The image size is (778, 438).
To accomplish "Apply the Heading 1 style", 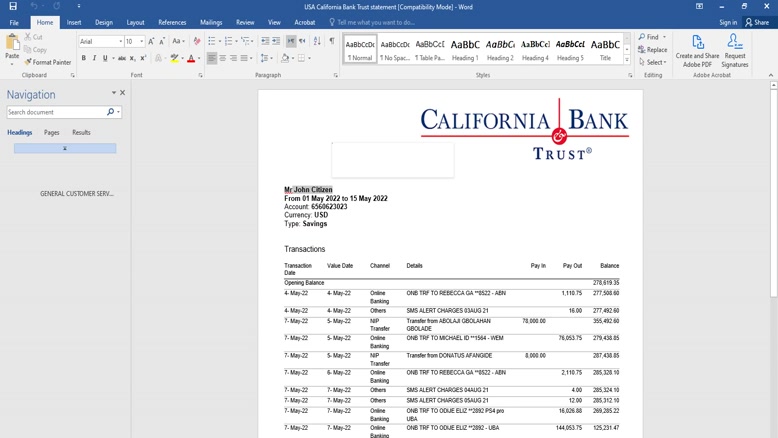I will (465, 49).
